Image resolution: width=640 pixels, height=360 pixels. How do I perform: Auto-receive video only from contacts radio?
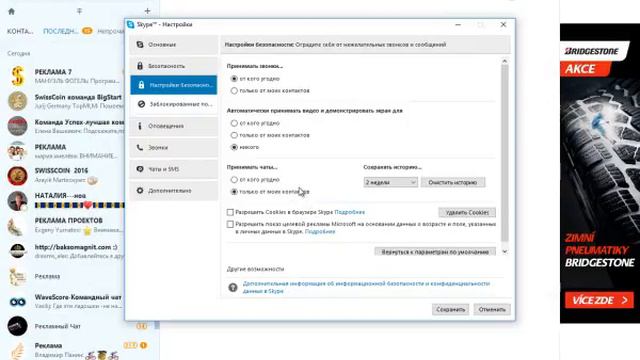234,135
